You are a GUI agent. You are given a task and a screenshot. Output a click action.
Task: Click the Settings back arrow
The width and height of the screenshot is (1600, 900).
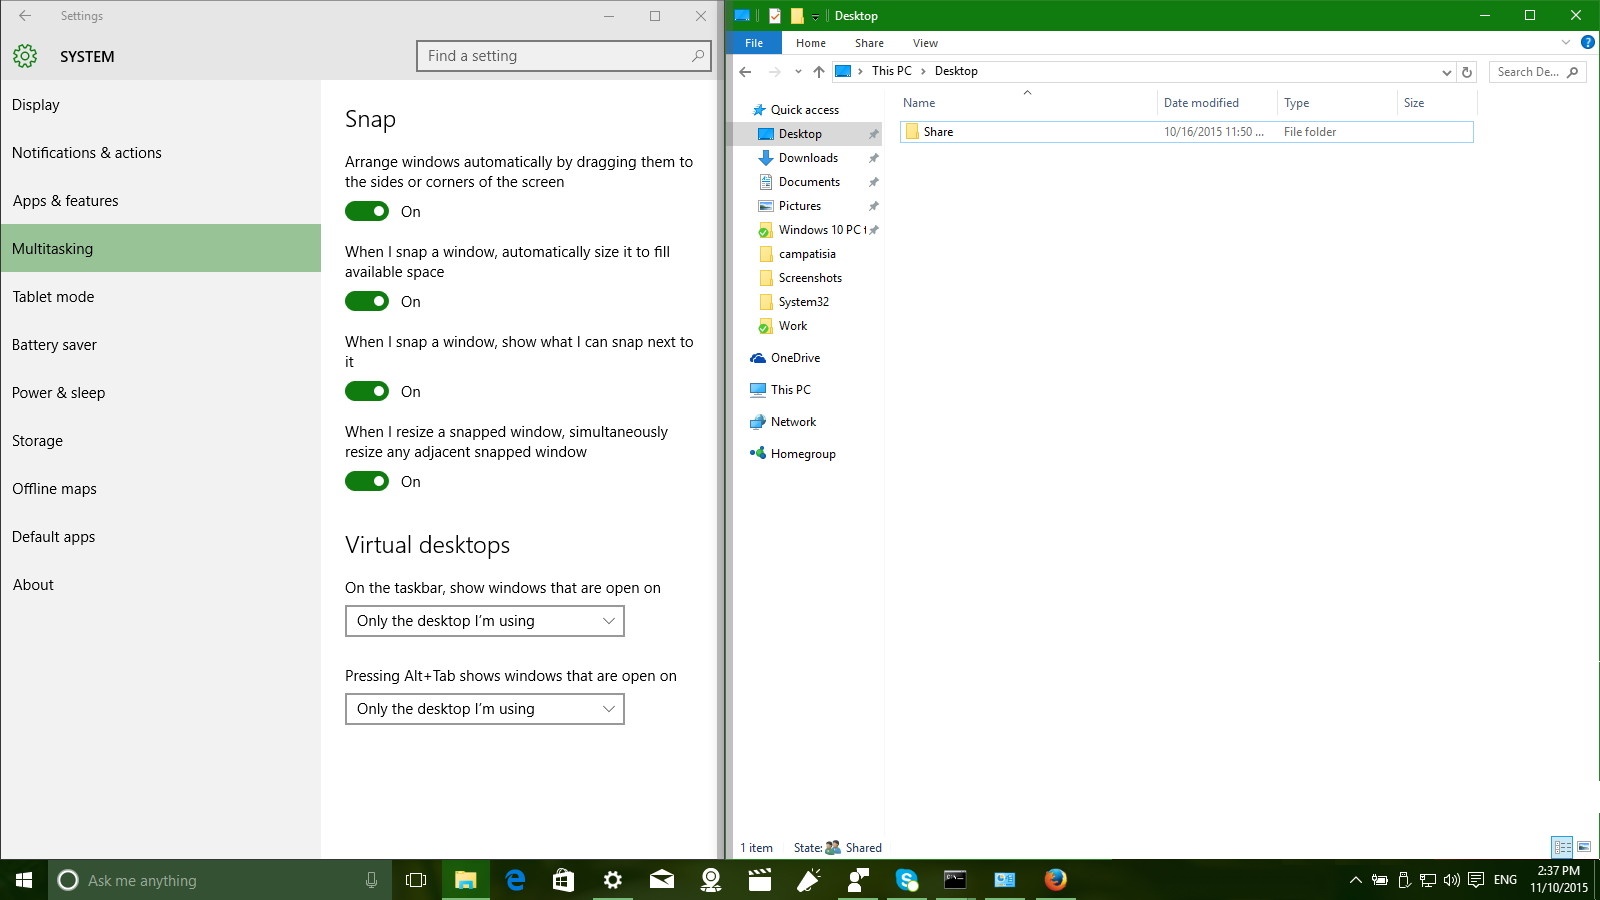coord(25,16)
